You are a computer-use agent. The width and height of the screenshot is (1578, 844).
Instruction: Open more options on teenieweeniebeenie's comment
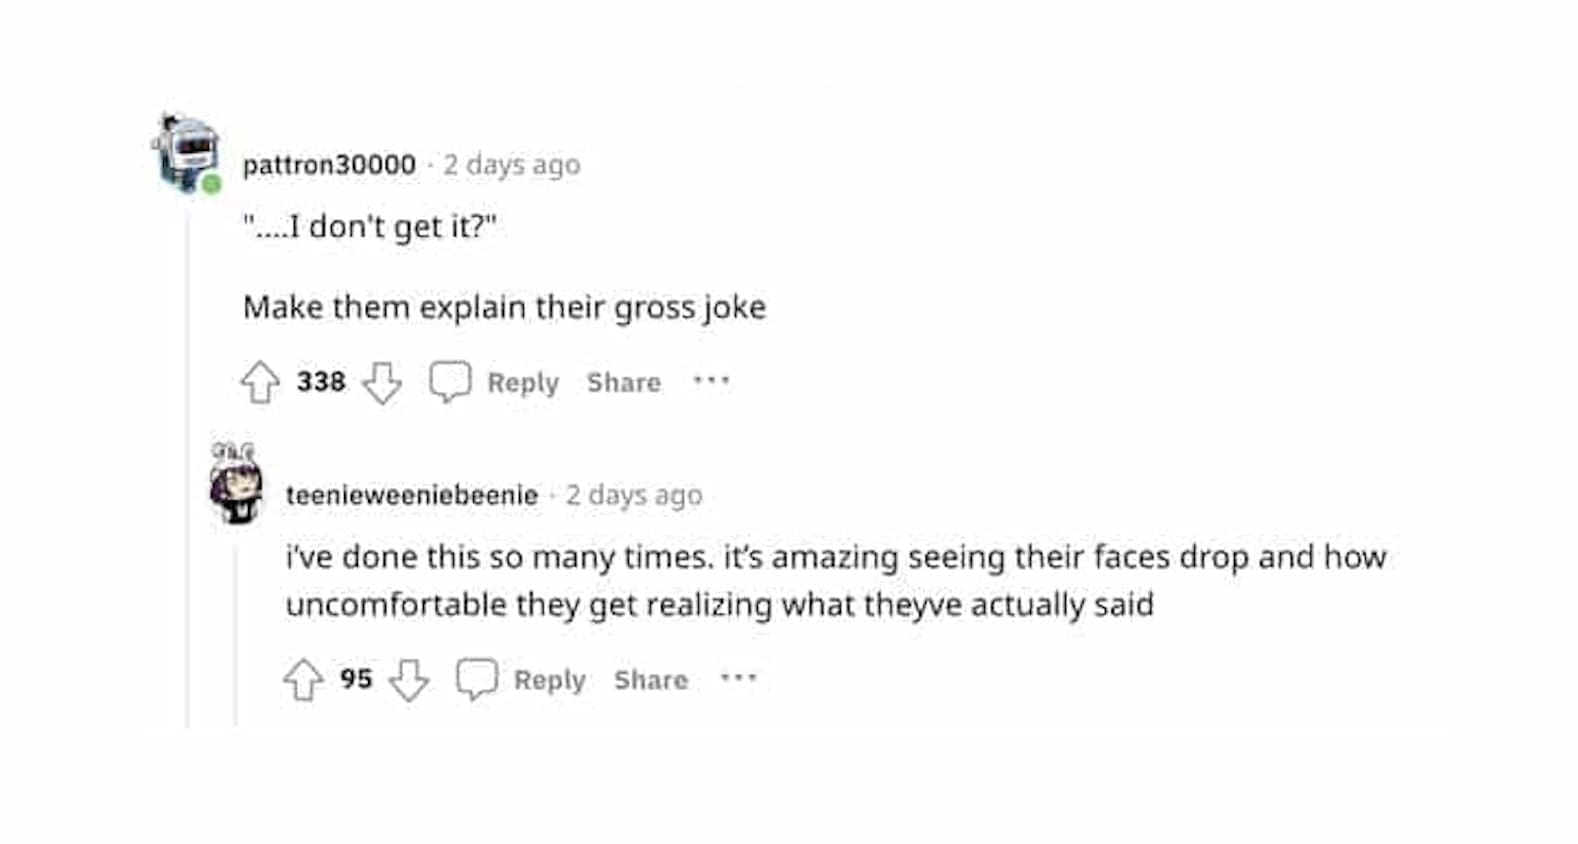coord(738,678)
